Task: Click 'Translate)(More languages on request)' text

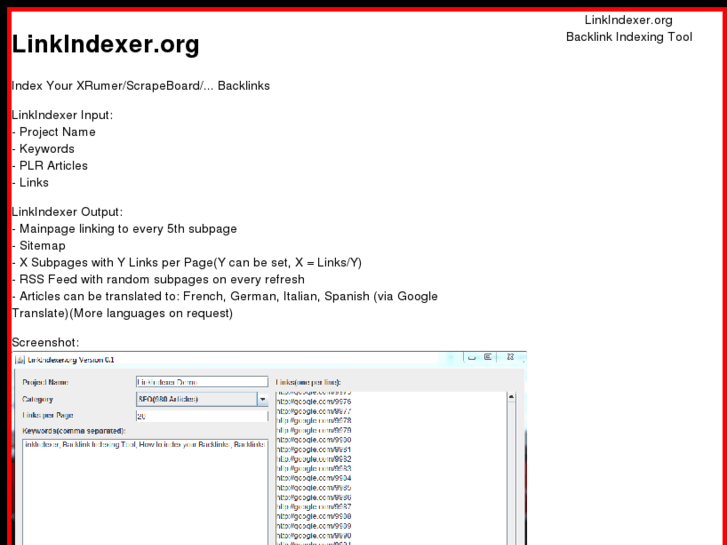Action: click(122, 314)
